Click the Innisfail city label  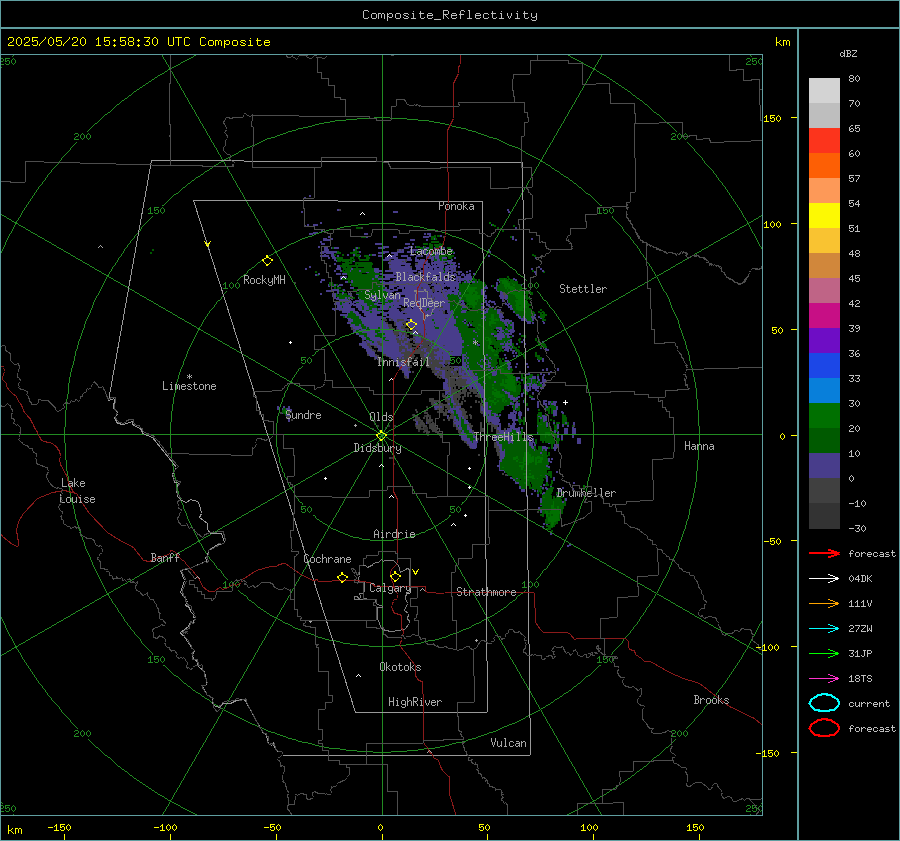click(x=403, y=362)
